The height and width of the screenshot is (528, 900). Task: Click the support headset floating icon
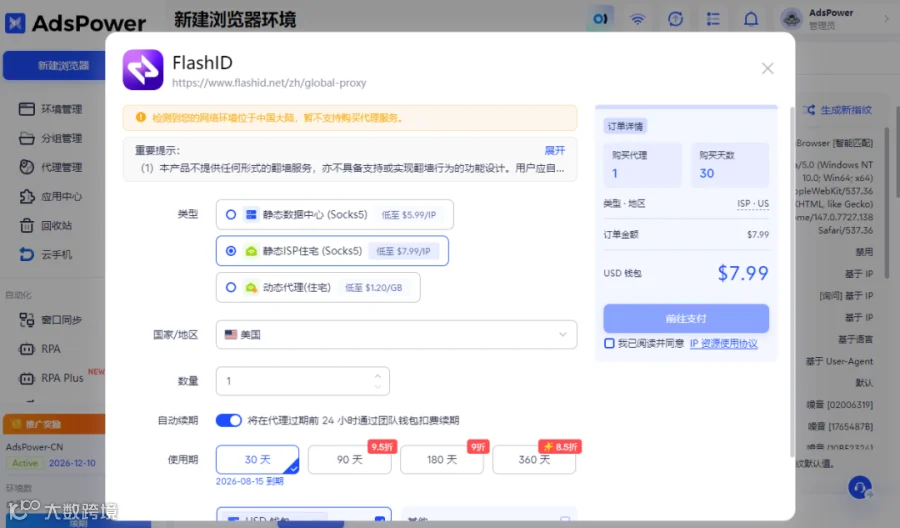(x=860, y=487)
